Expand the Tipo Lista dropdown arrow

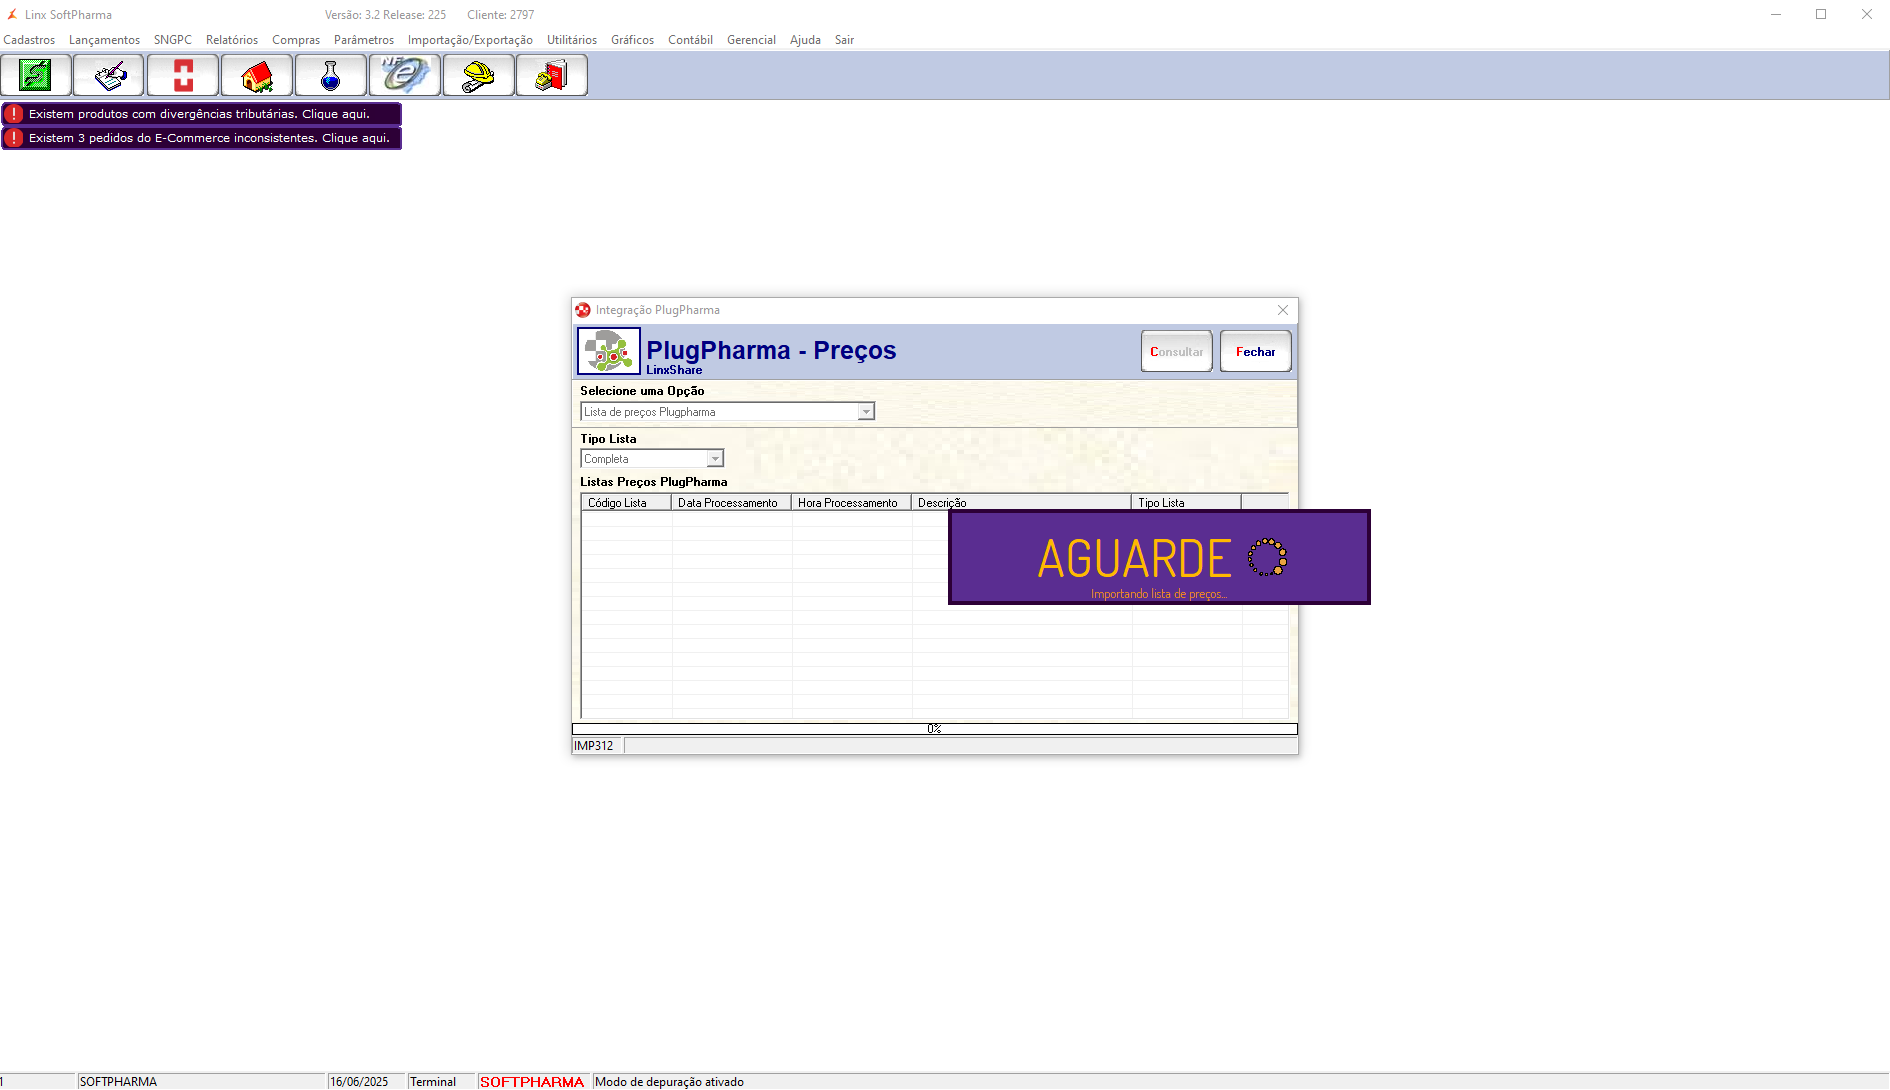tap(715, 459)
